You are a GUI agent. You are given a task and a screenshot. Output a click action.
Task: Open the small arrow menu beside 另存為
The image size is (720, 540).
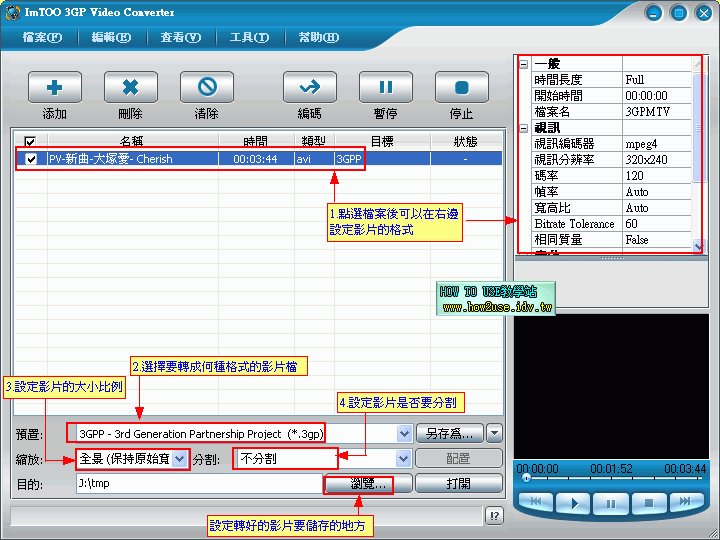[x=494, y=433]
